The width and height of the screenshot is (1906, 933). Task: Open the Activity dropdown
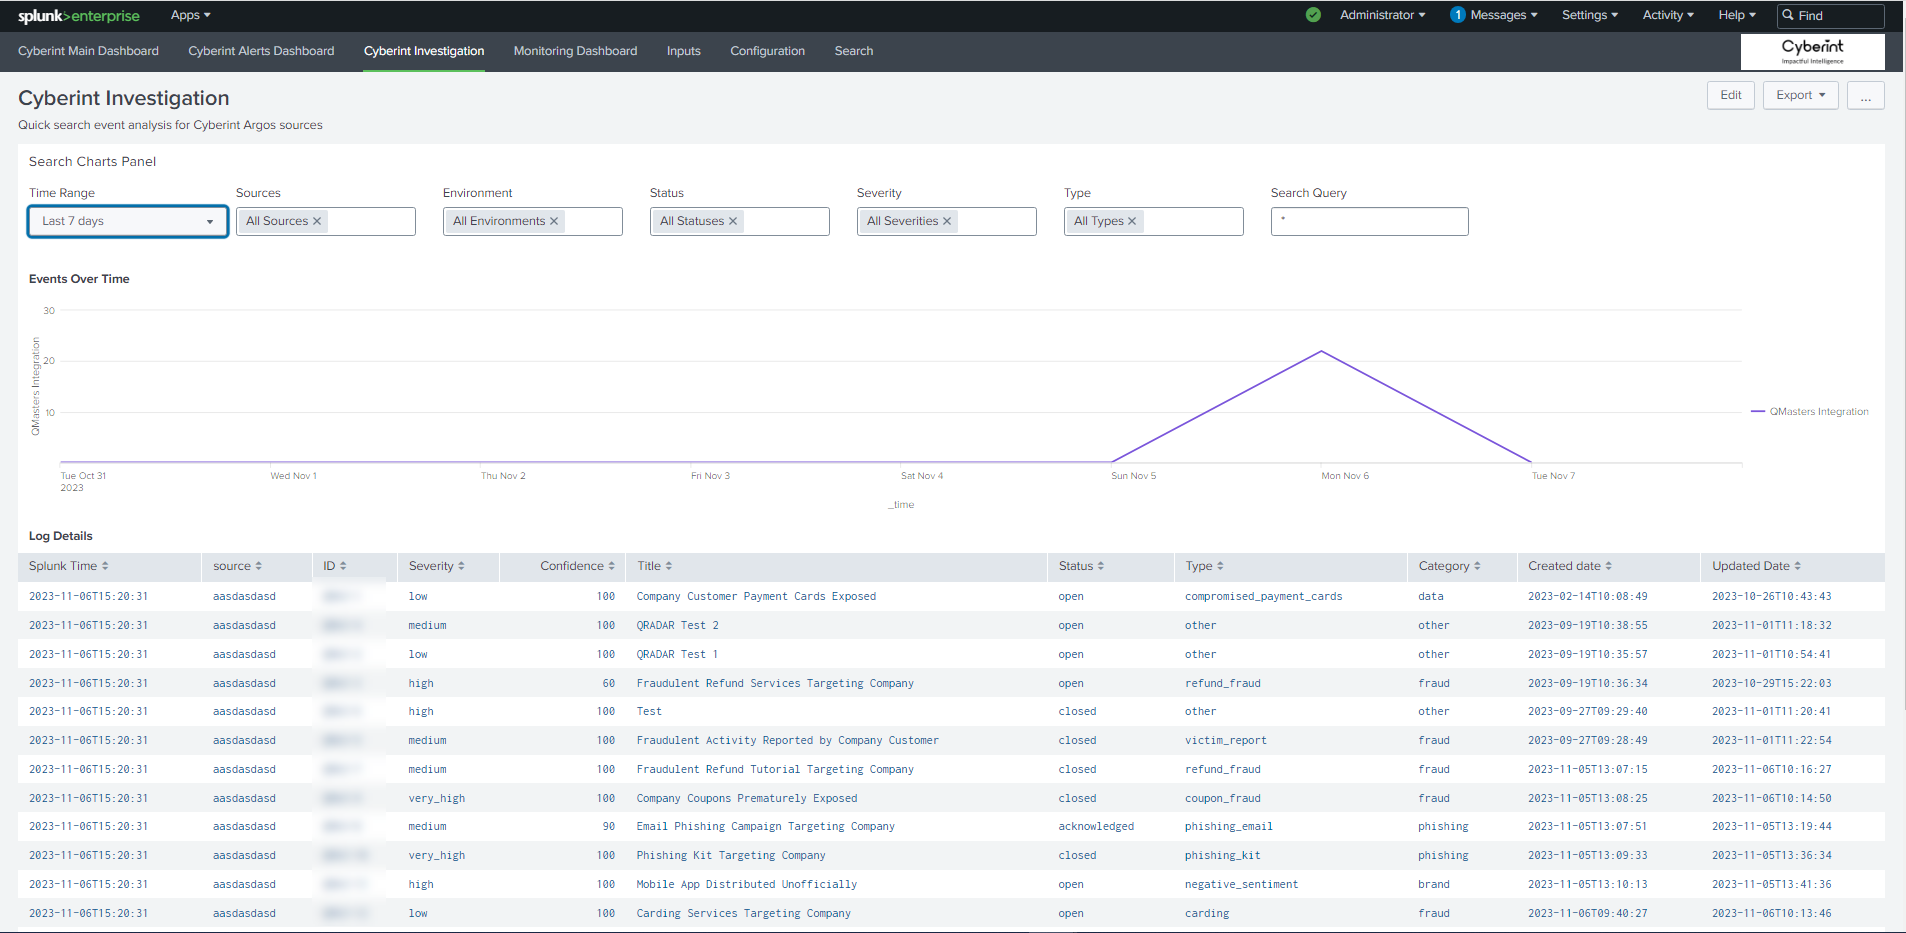pyautogui.click(x=1667, y=15)
